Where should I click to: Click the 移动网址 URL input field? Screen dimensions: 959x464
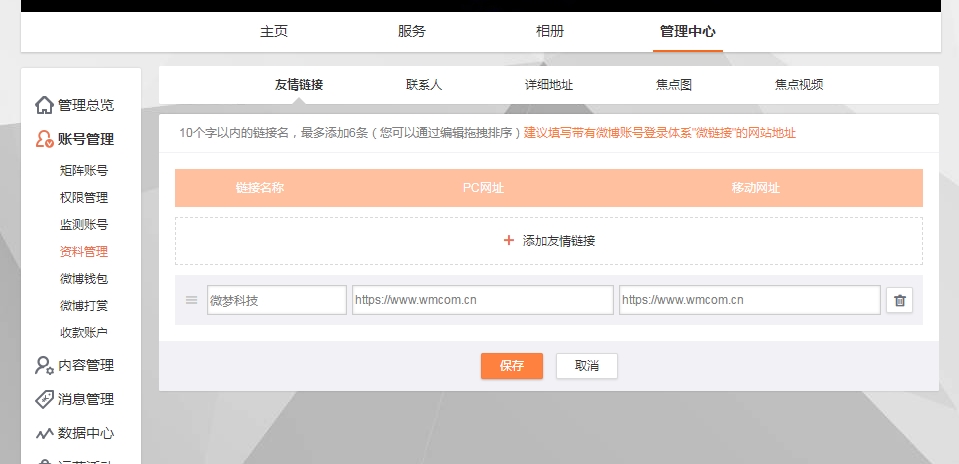pos(749,300)
